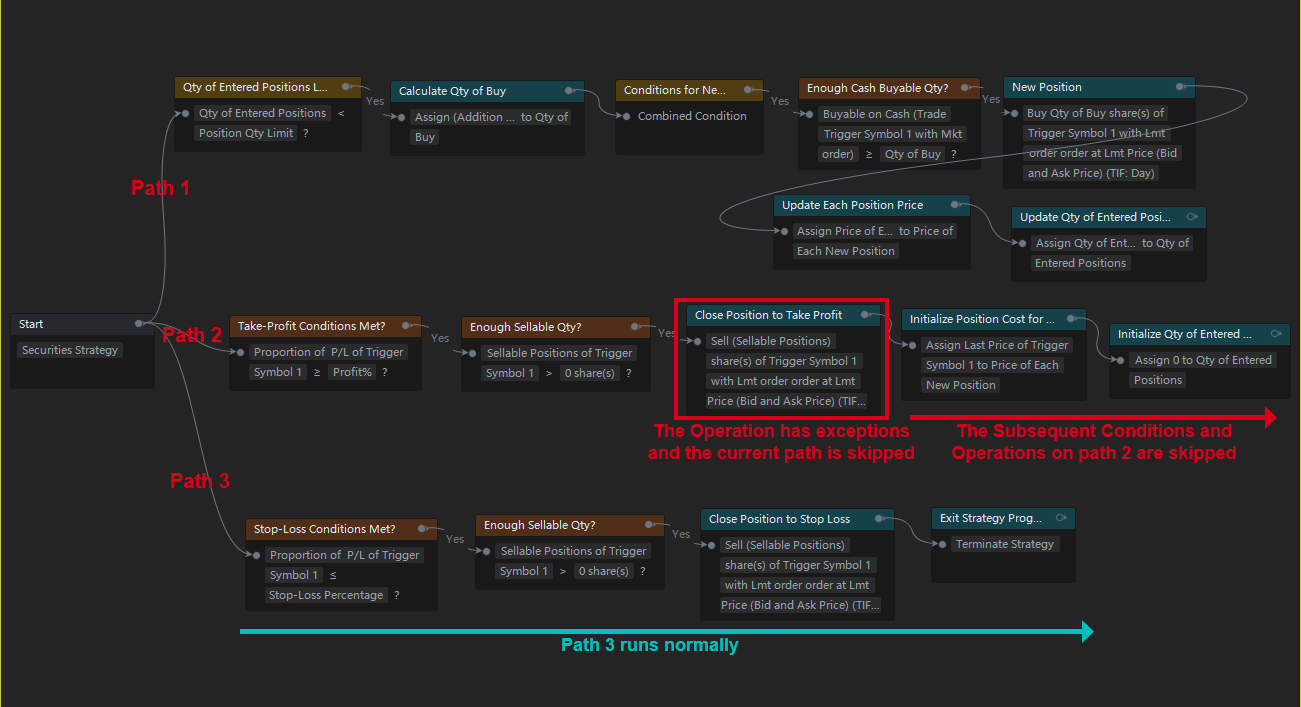Click input port of Update Each Position Price row
The image size is (1301, 707).
pyautogui.click(x=783, y=231)
